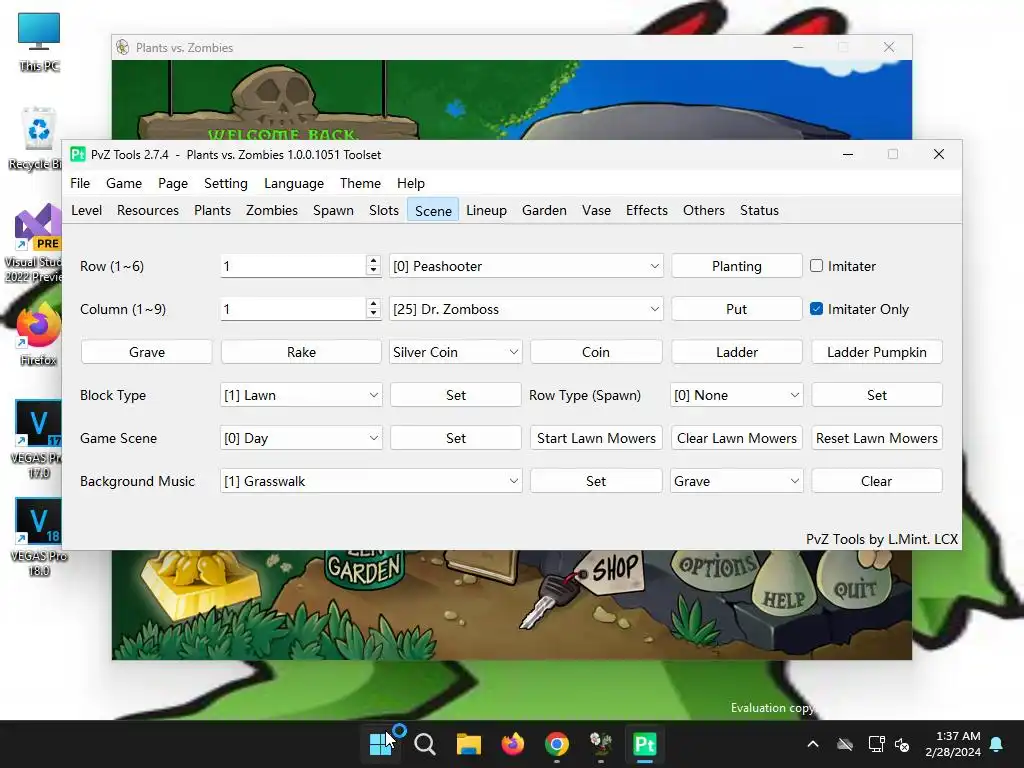This screenshot has height=768, width=1024.
Task: Open the Setting menu
Action: pyautogui.click(x=226, y=184)
